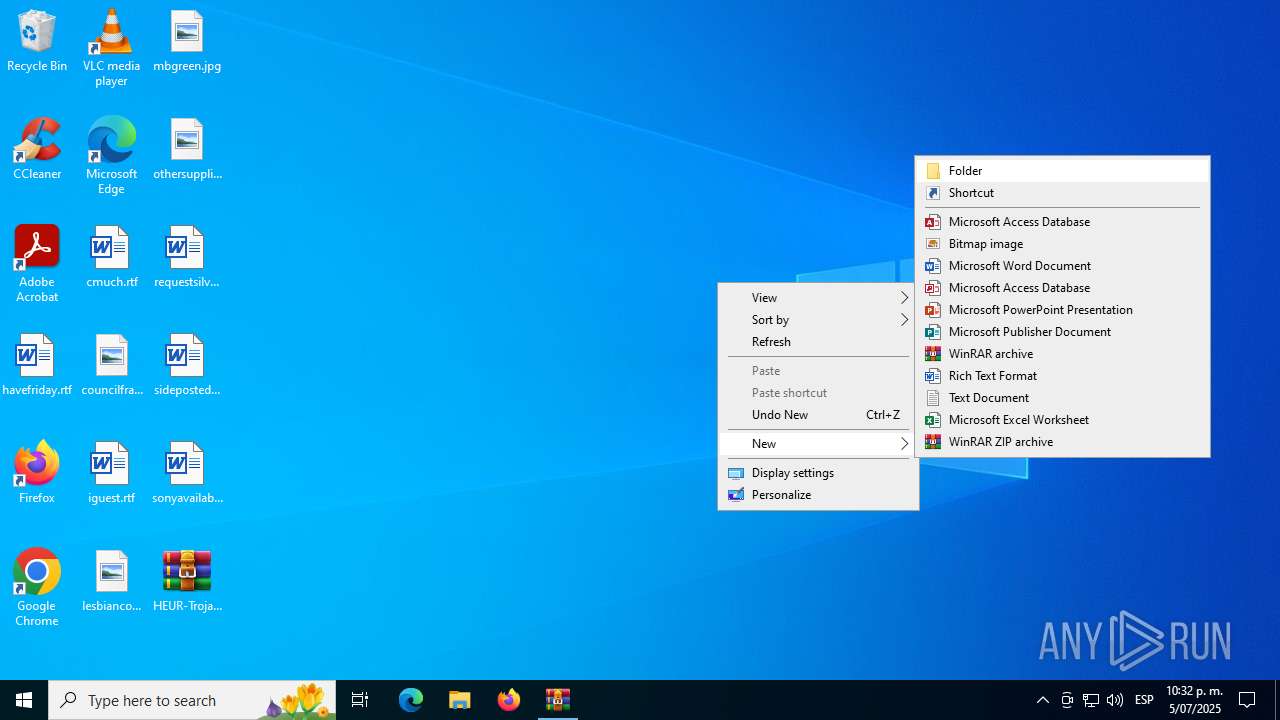This screenshot has height=720, width=1280.
Task: Select the cmuch.rtf desktop file
Action: (x=111, y=258)
